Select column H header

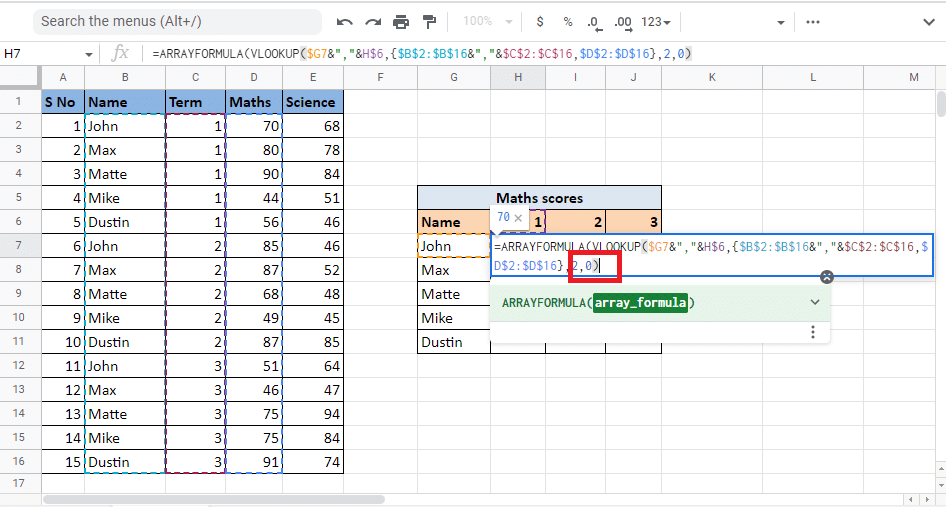(x=518, y=77)
